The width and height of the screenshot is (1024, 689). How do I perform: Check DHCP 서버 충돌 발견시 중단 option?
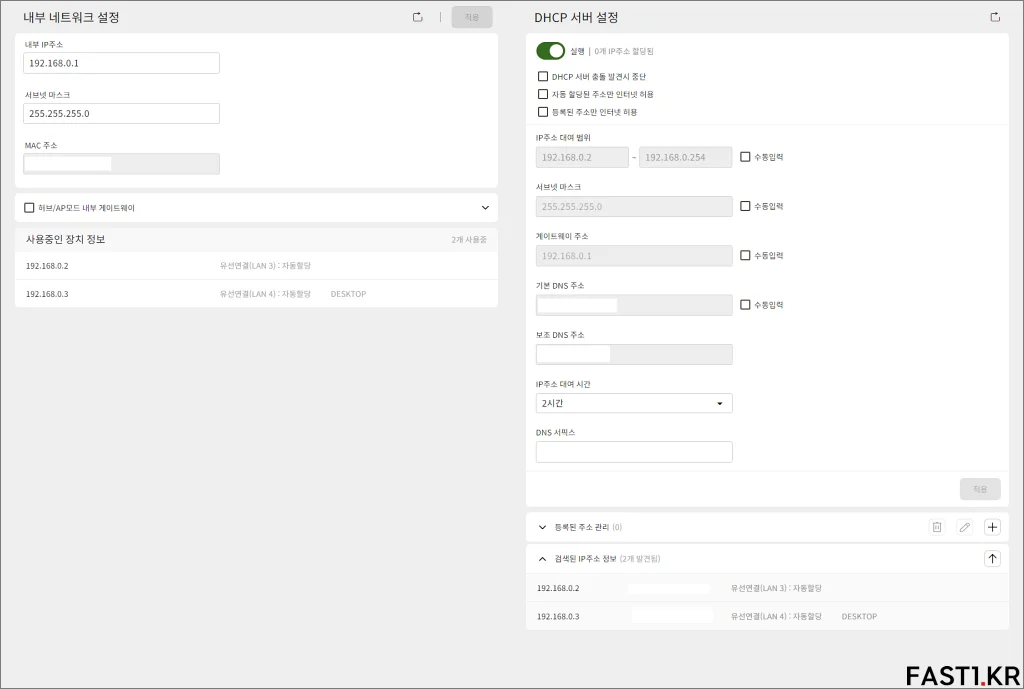[543, 76]
